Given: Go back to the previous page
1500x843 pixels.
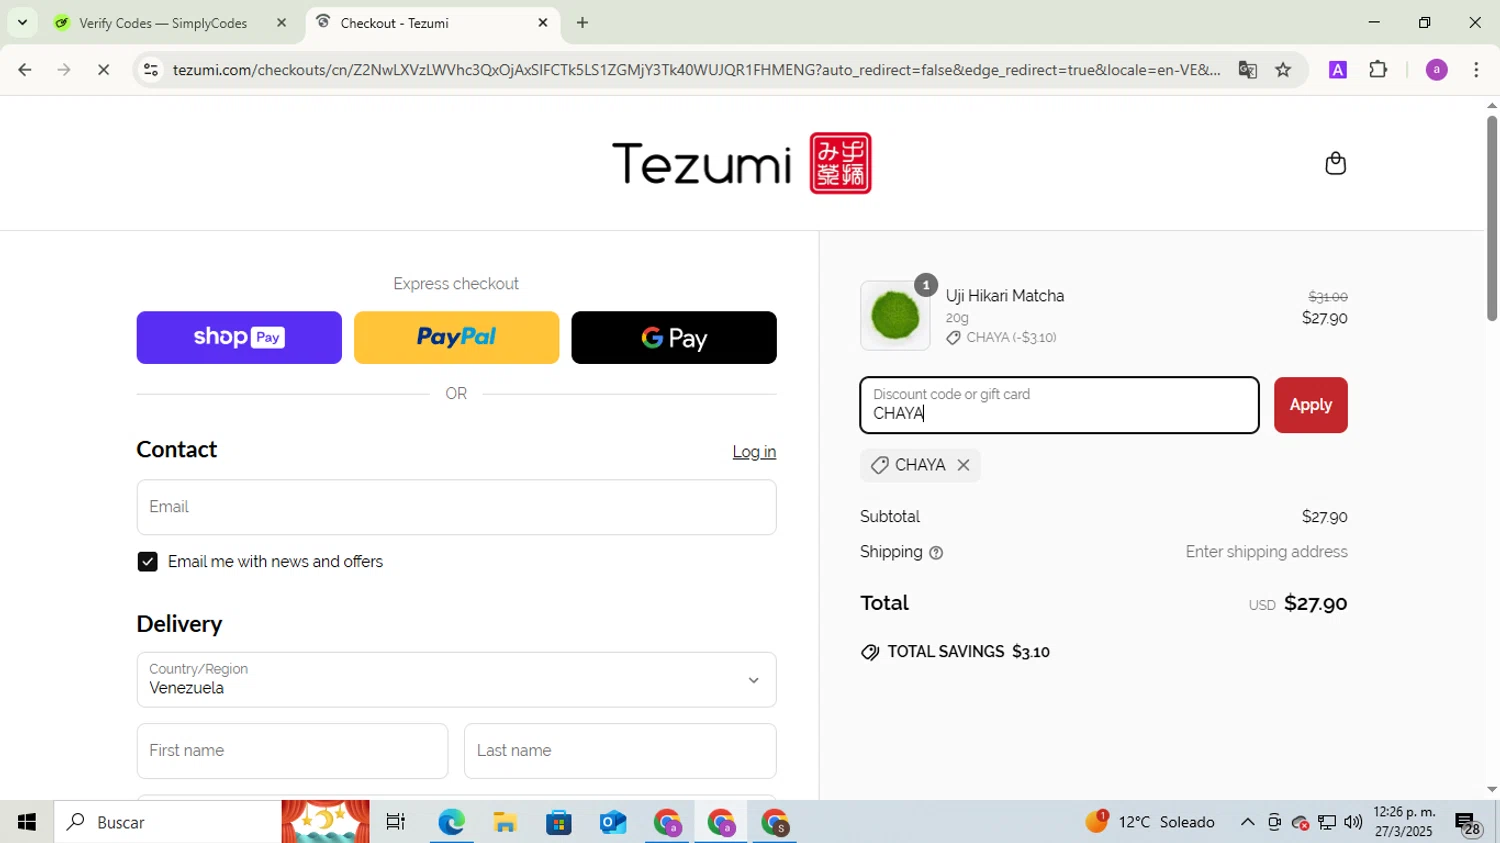Looking at the screenshot, I should coord(25,70).
